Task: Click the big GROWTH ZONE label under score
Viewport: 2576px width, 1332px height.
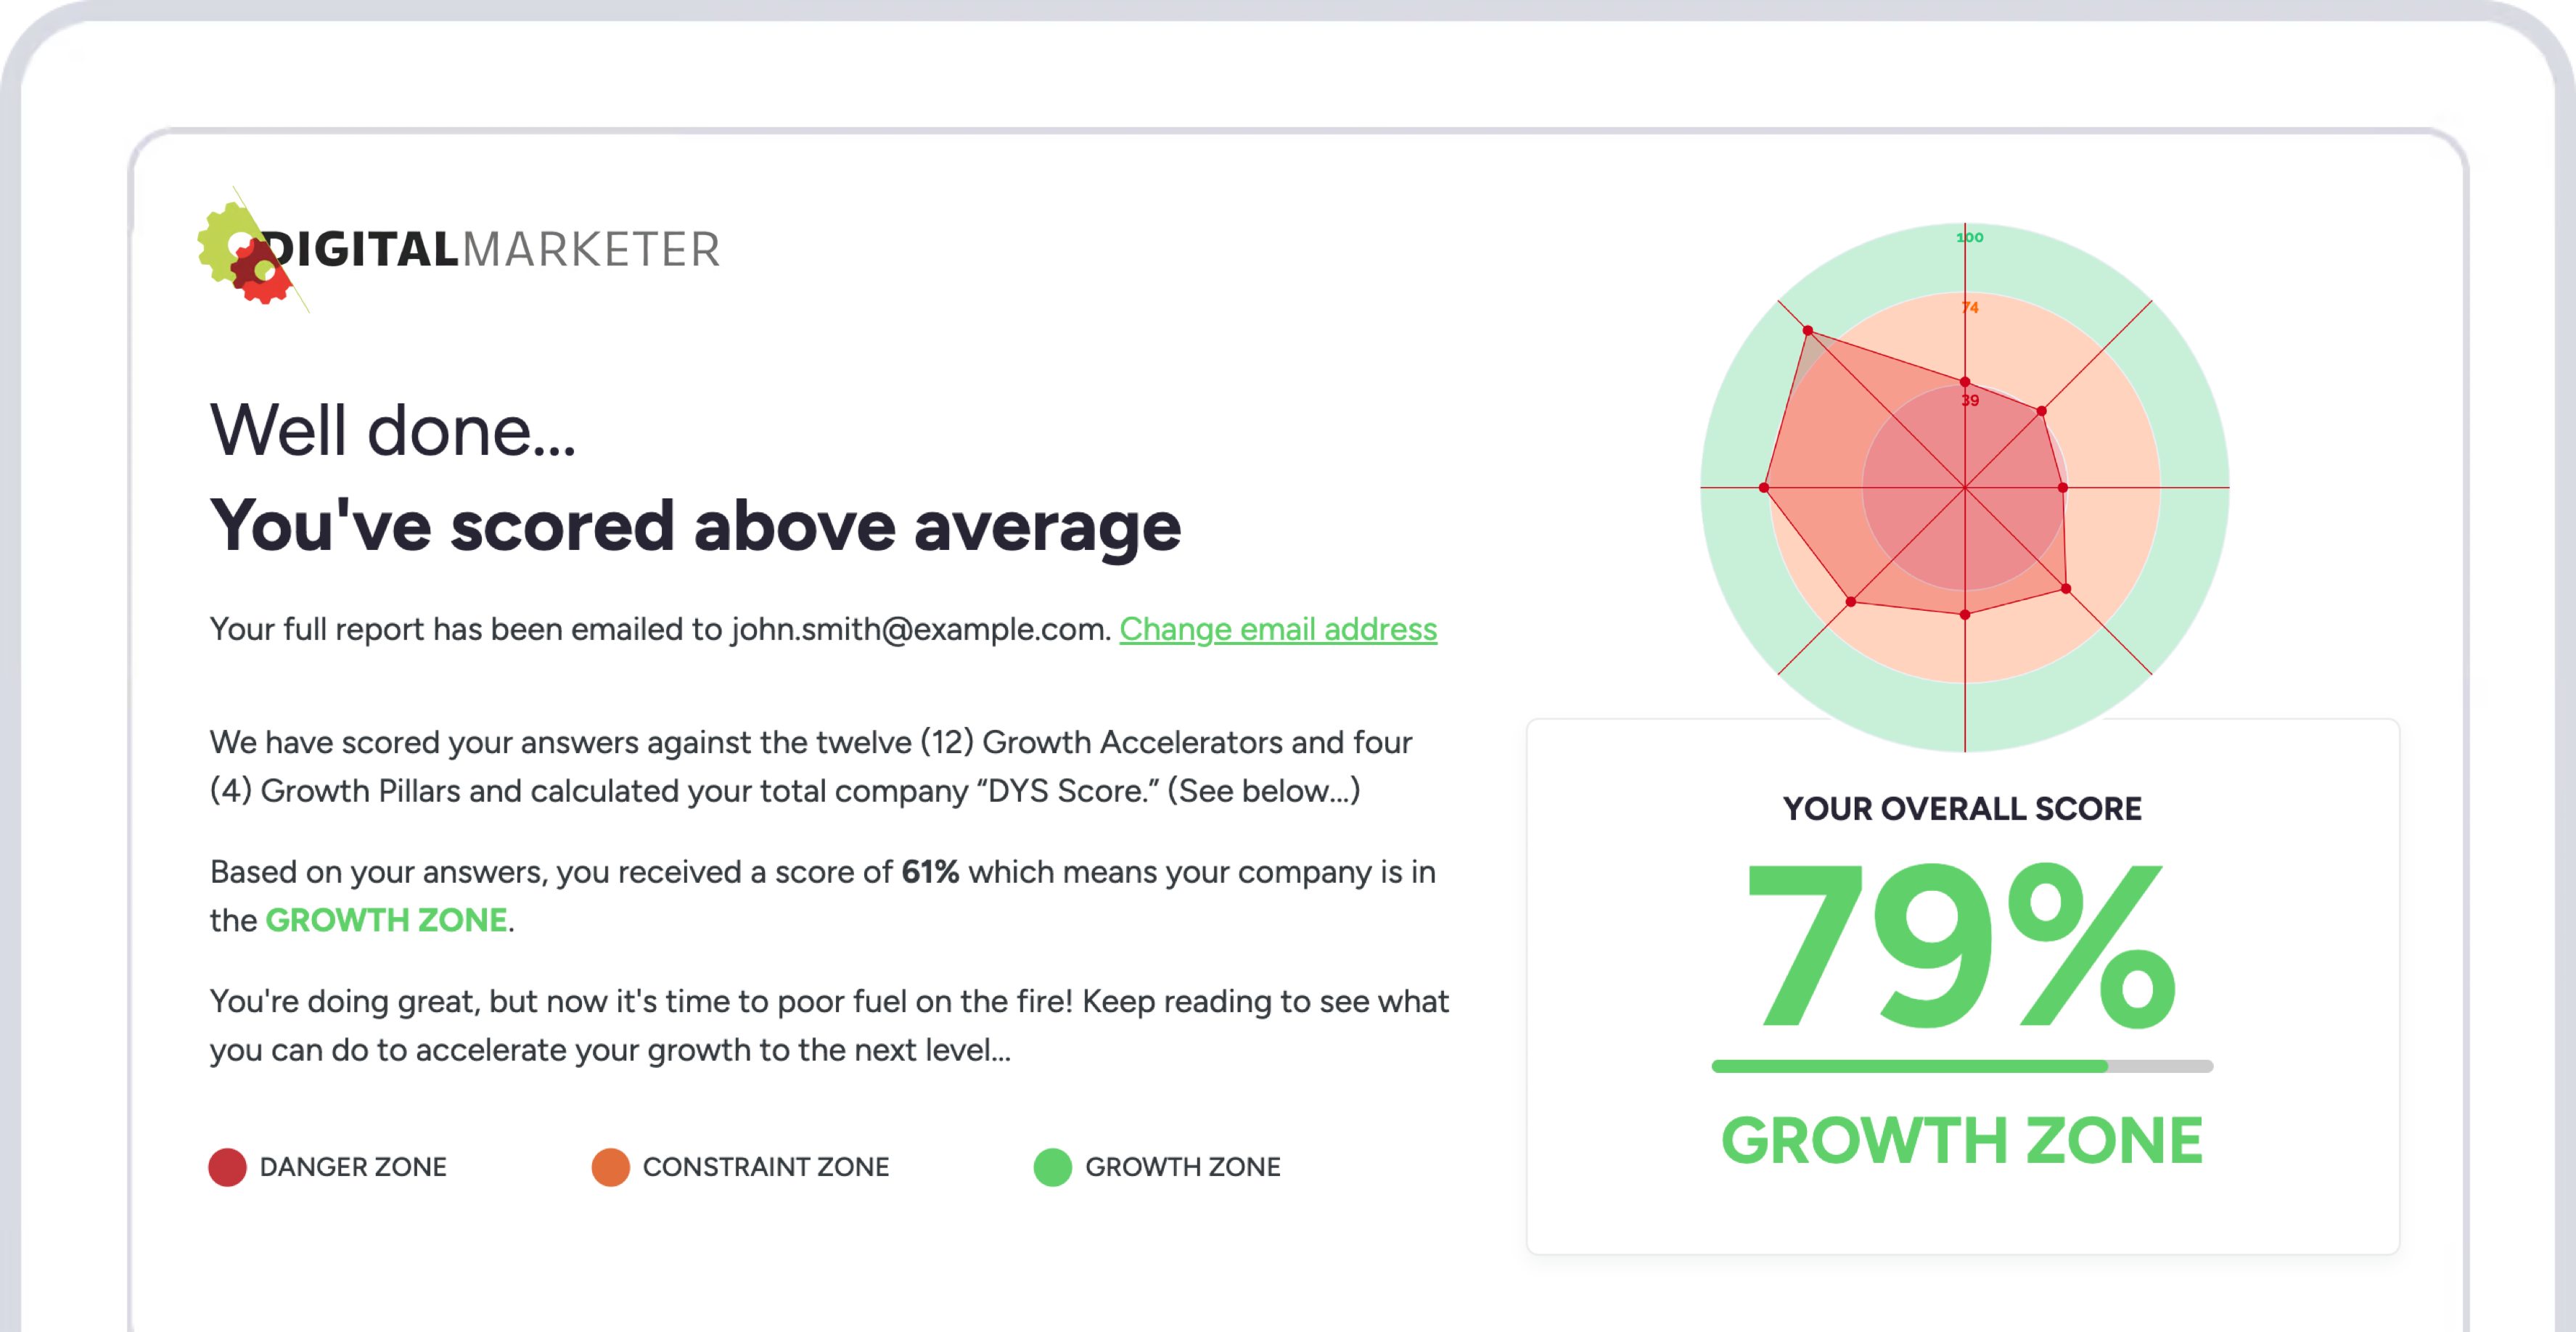Action: point(1962,1141)
